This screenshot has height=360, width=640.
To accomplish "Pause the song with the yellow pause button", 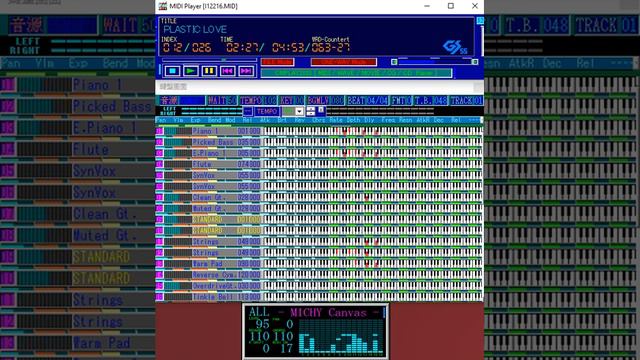I will pos(209,71).
